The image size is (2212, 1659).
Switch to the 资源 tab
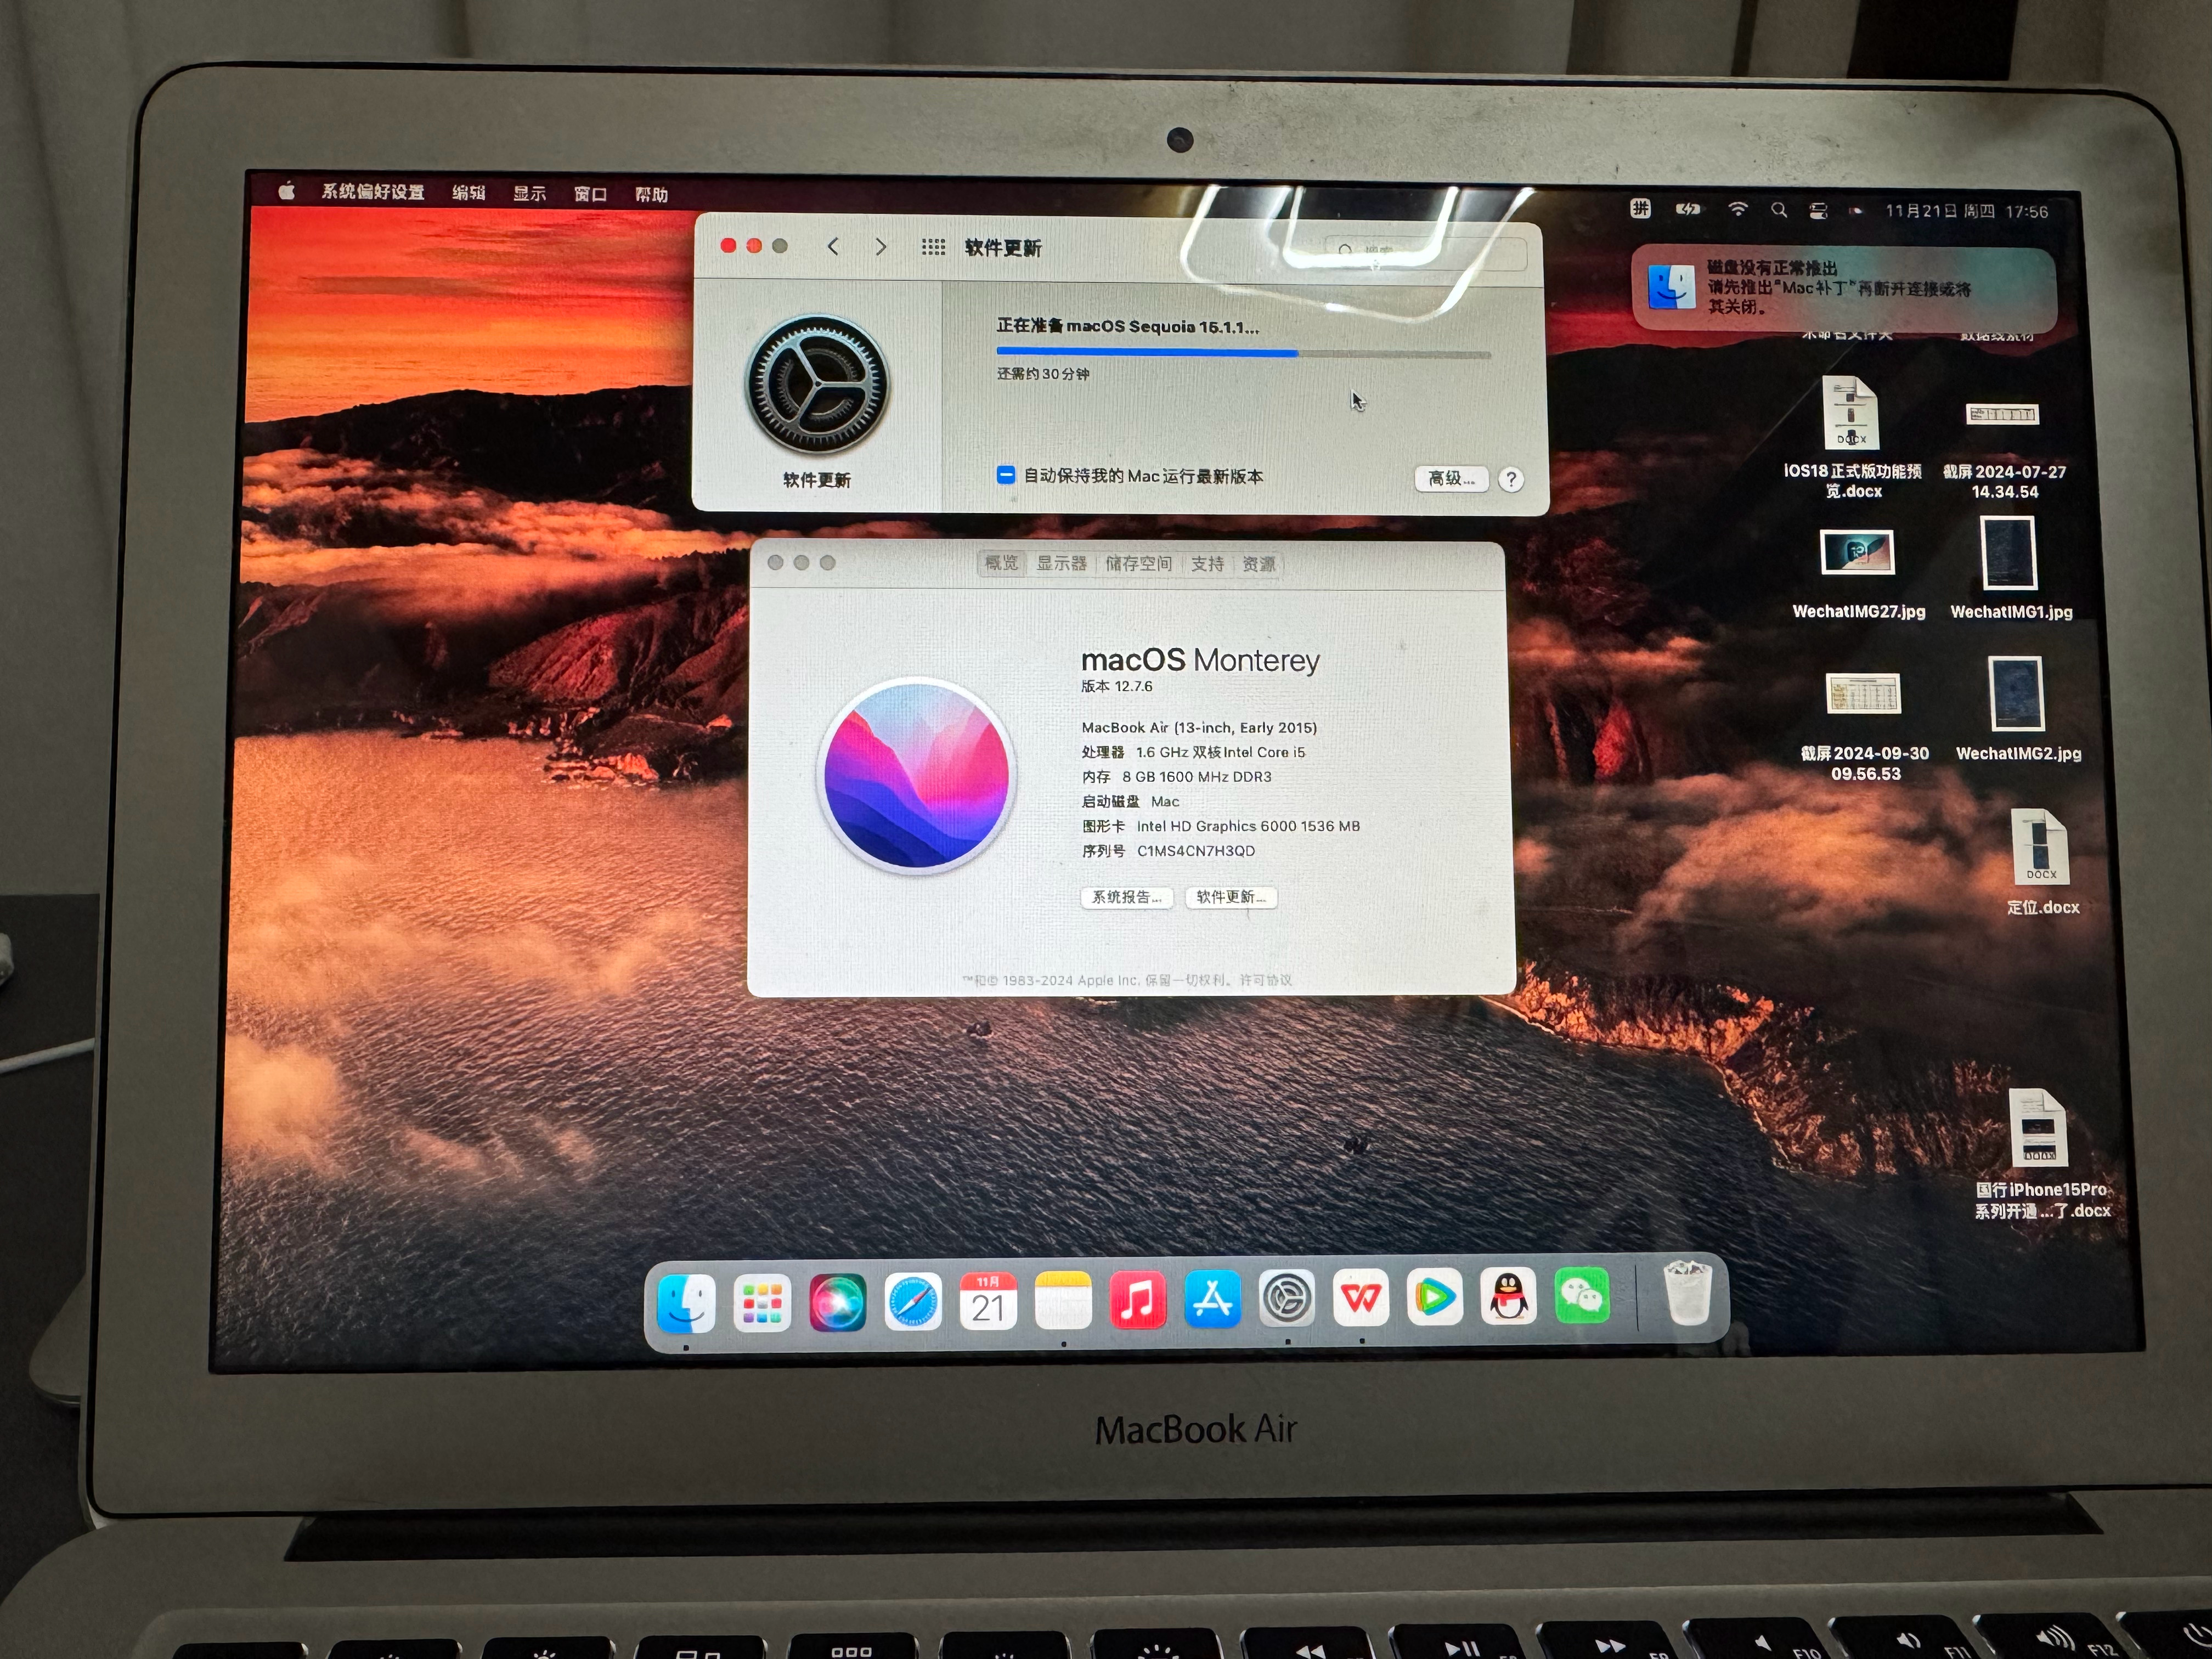[1258, 564]
